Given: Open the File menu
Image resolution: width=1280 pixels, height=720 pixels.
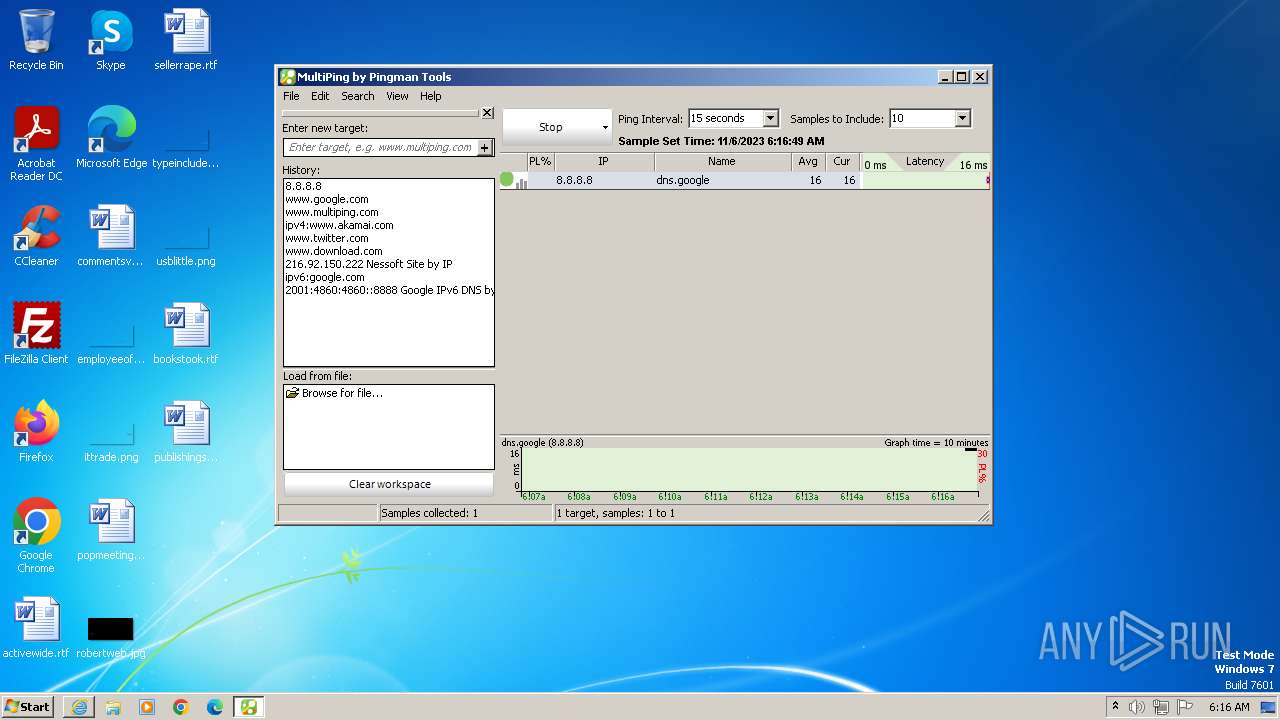Looking at the screenshot, I should coord(291,96).
